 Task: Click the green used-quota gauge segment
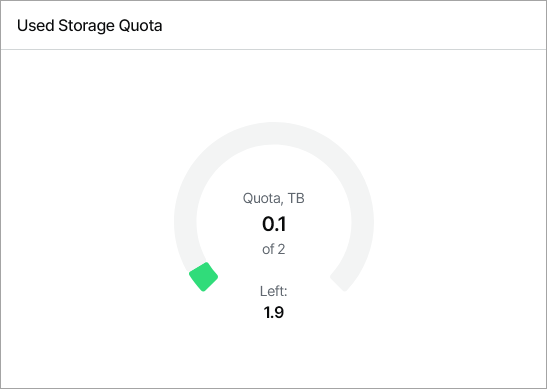tap(203, 277)
